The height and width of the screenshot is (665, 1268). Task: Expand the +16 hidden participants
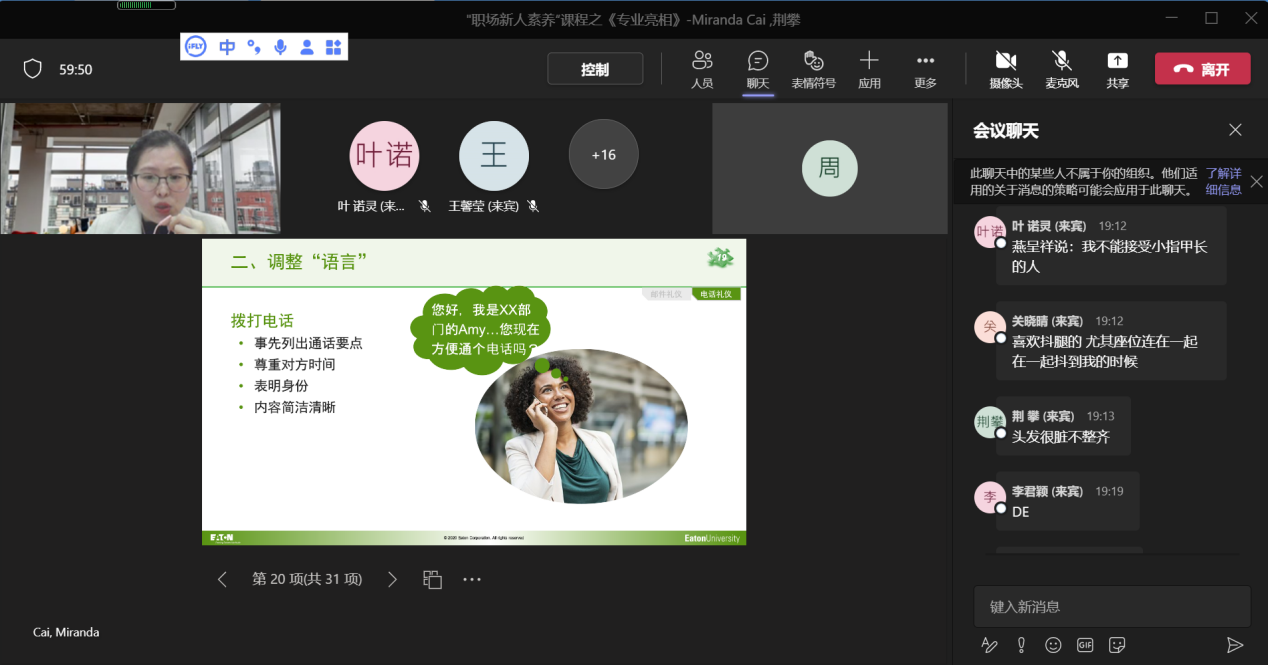coord(603,155)
